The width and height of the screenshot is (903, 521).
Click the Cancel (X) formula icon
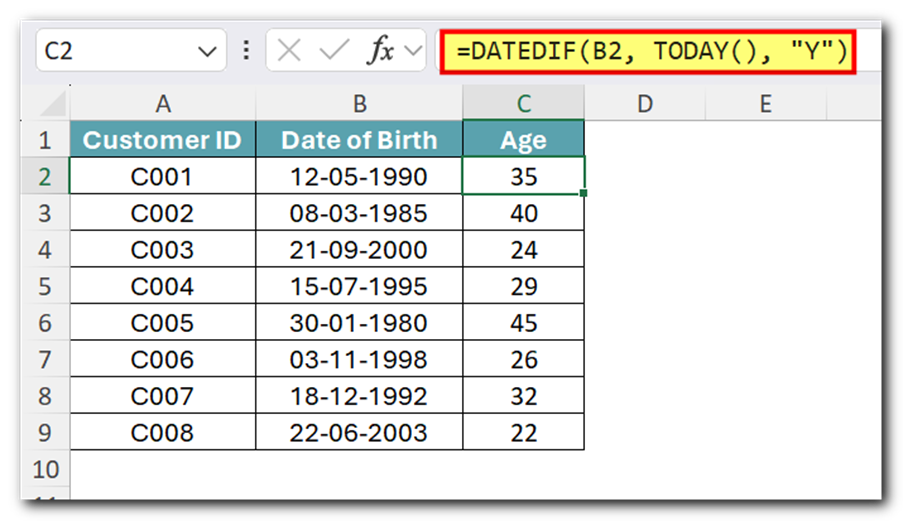[289, 51]
